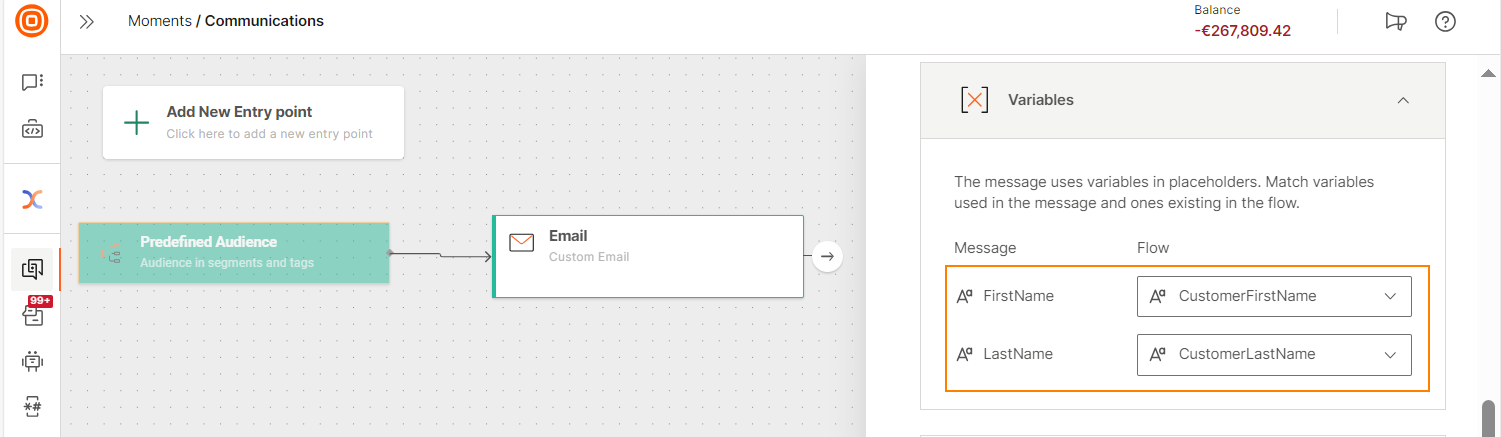Image resolution: width=1501 pixels, height=437 pixels.
Task: Click the megaphone announcements icon
Action: click(1396, 22)
